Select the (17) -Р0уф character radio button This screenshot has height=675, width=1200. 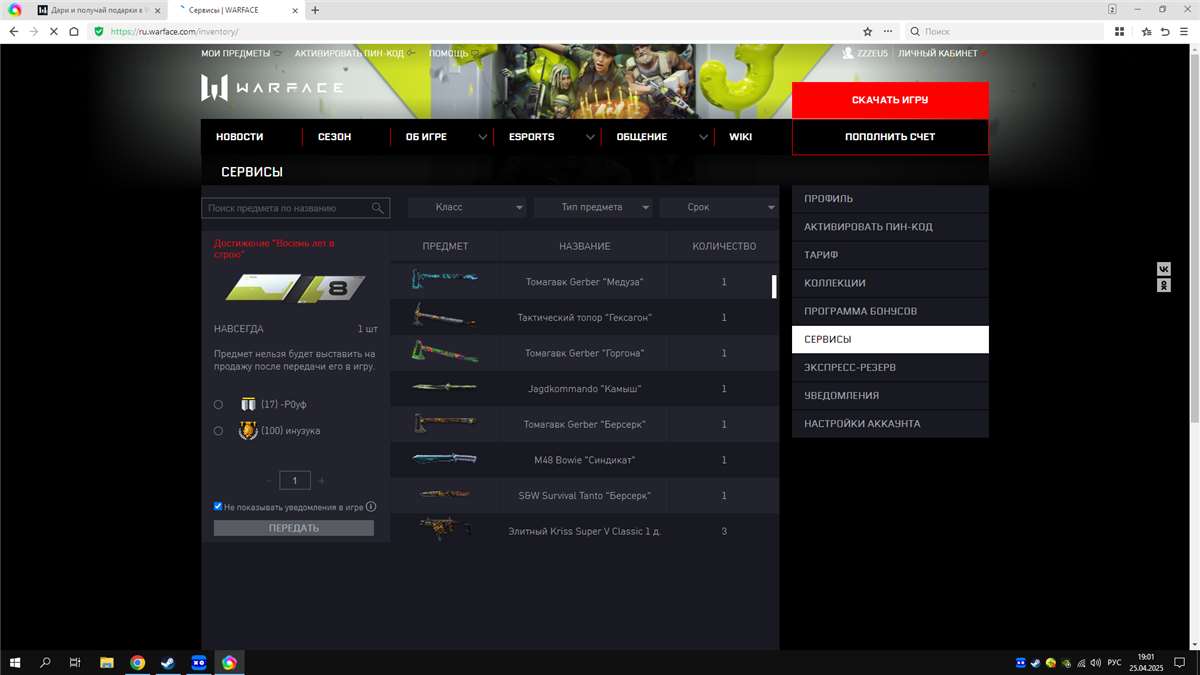(218, 405)
